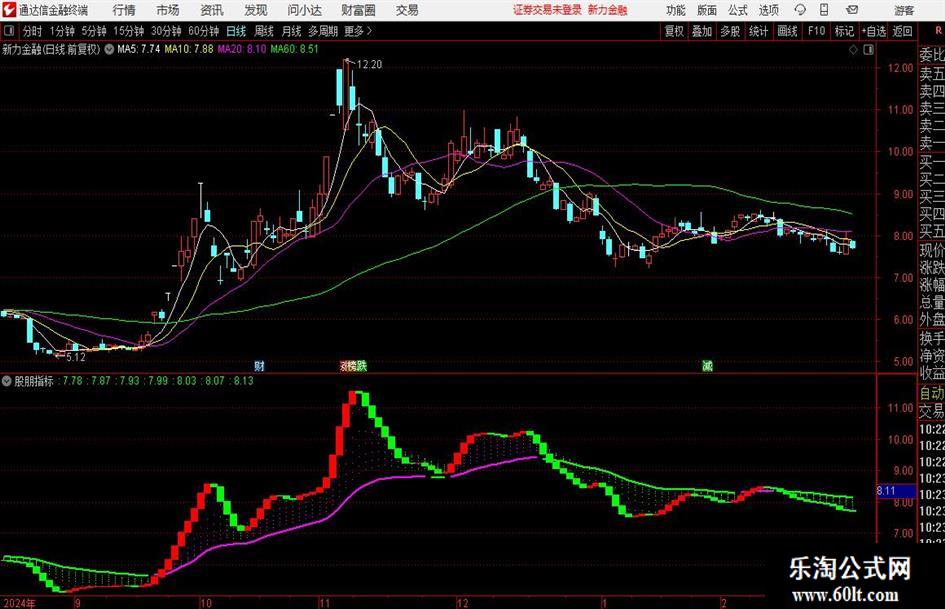Click the 2024年 date axis label
Viewport: 945px width, 609px height.
(19, 603)
